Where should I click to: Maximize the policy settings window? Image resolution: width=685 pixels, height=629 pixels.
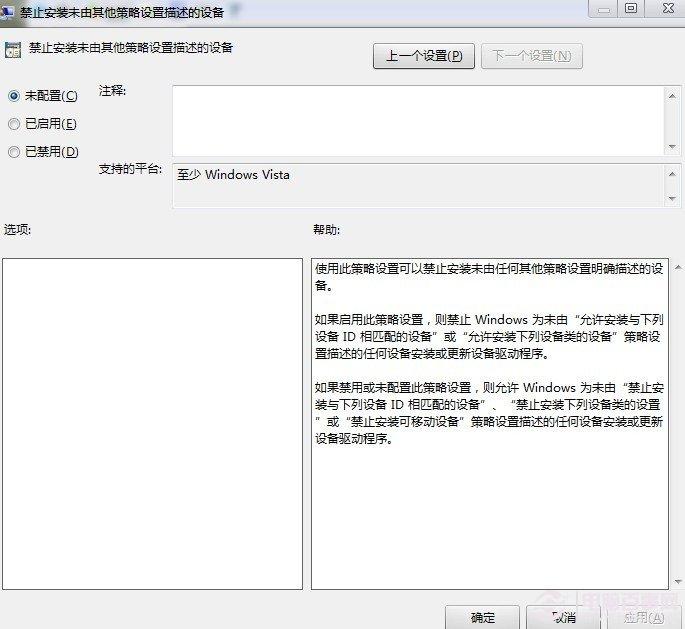click(631, 8)
